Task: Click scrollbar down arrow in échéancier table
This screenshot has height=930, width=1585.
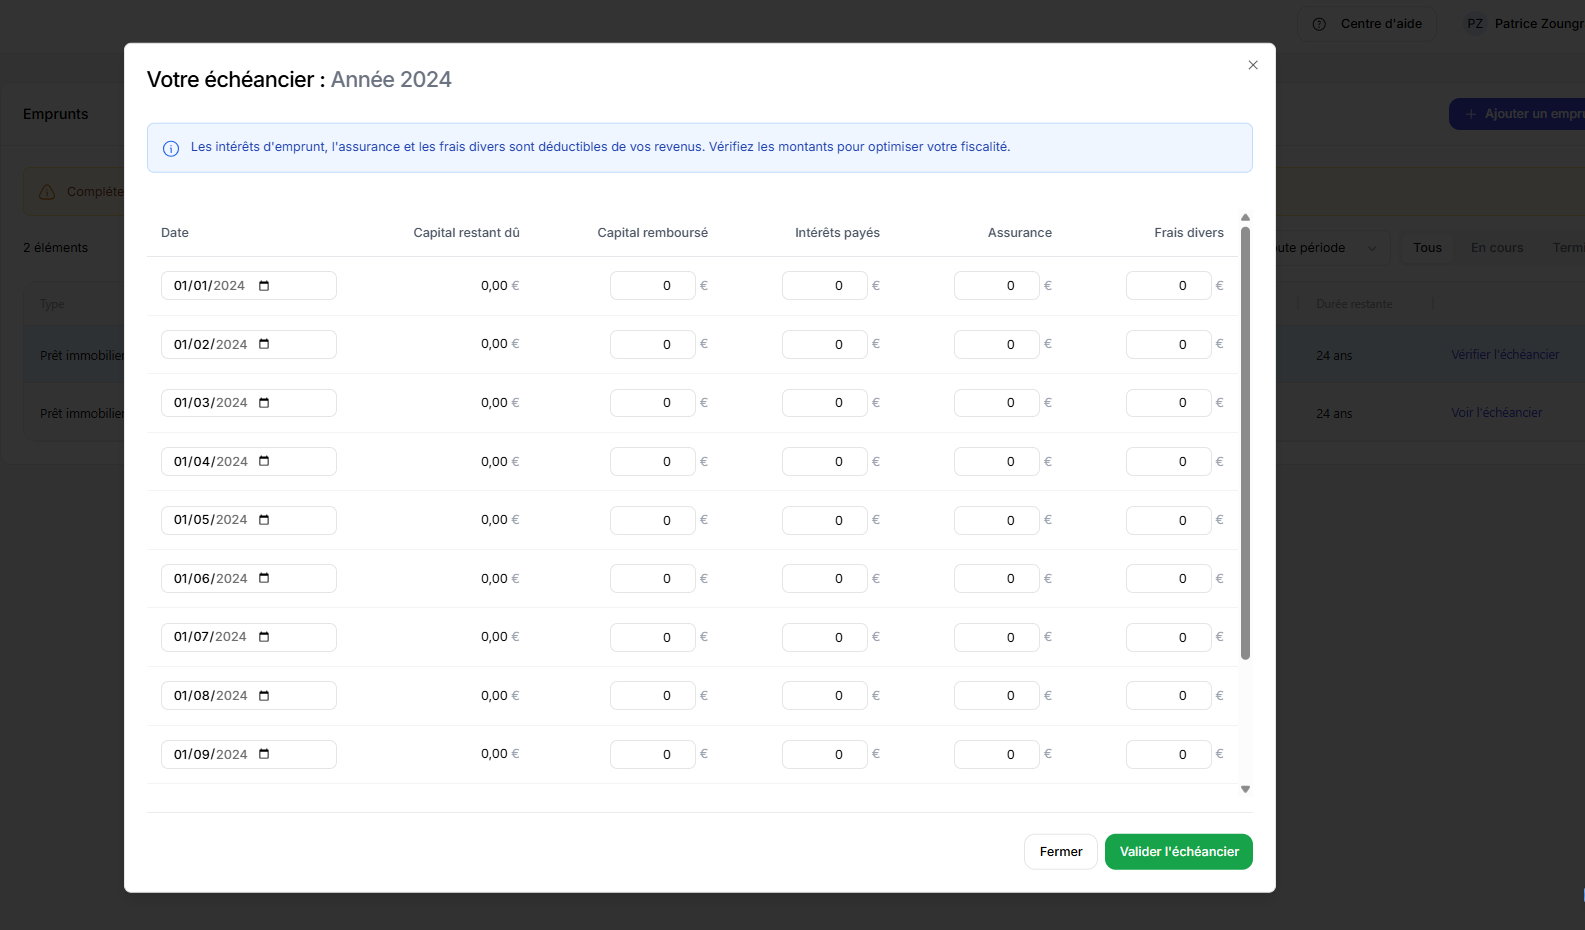Action: tap(1245, 789)
